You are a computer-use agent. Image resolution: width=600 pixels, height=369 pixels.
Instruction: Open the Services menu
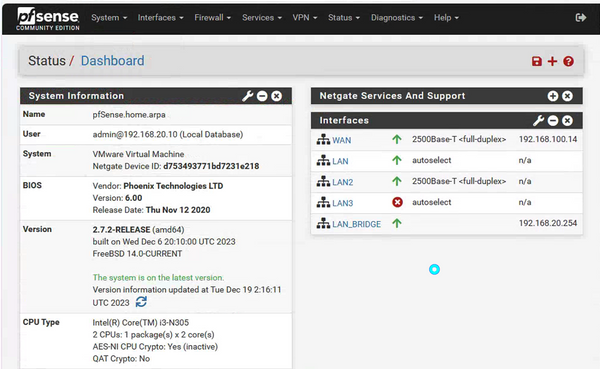coord(262,18)
